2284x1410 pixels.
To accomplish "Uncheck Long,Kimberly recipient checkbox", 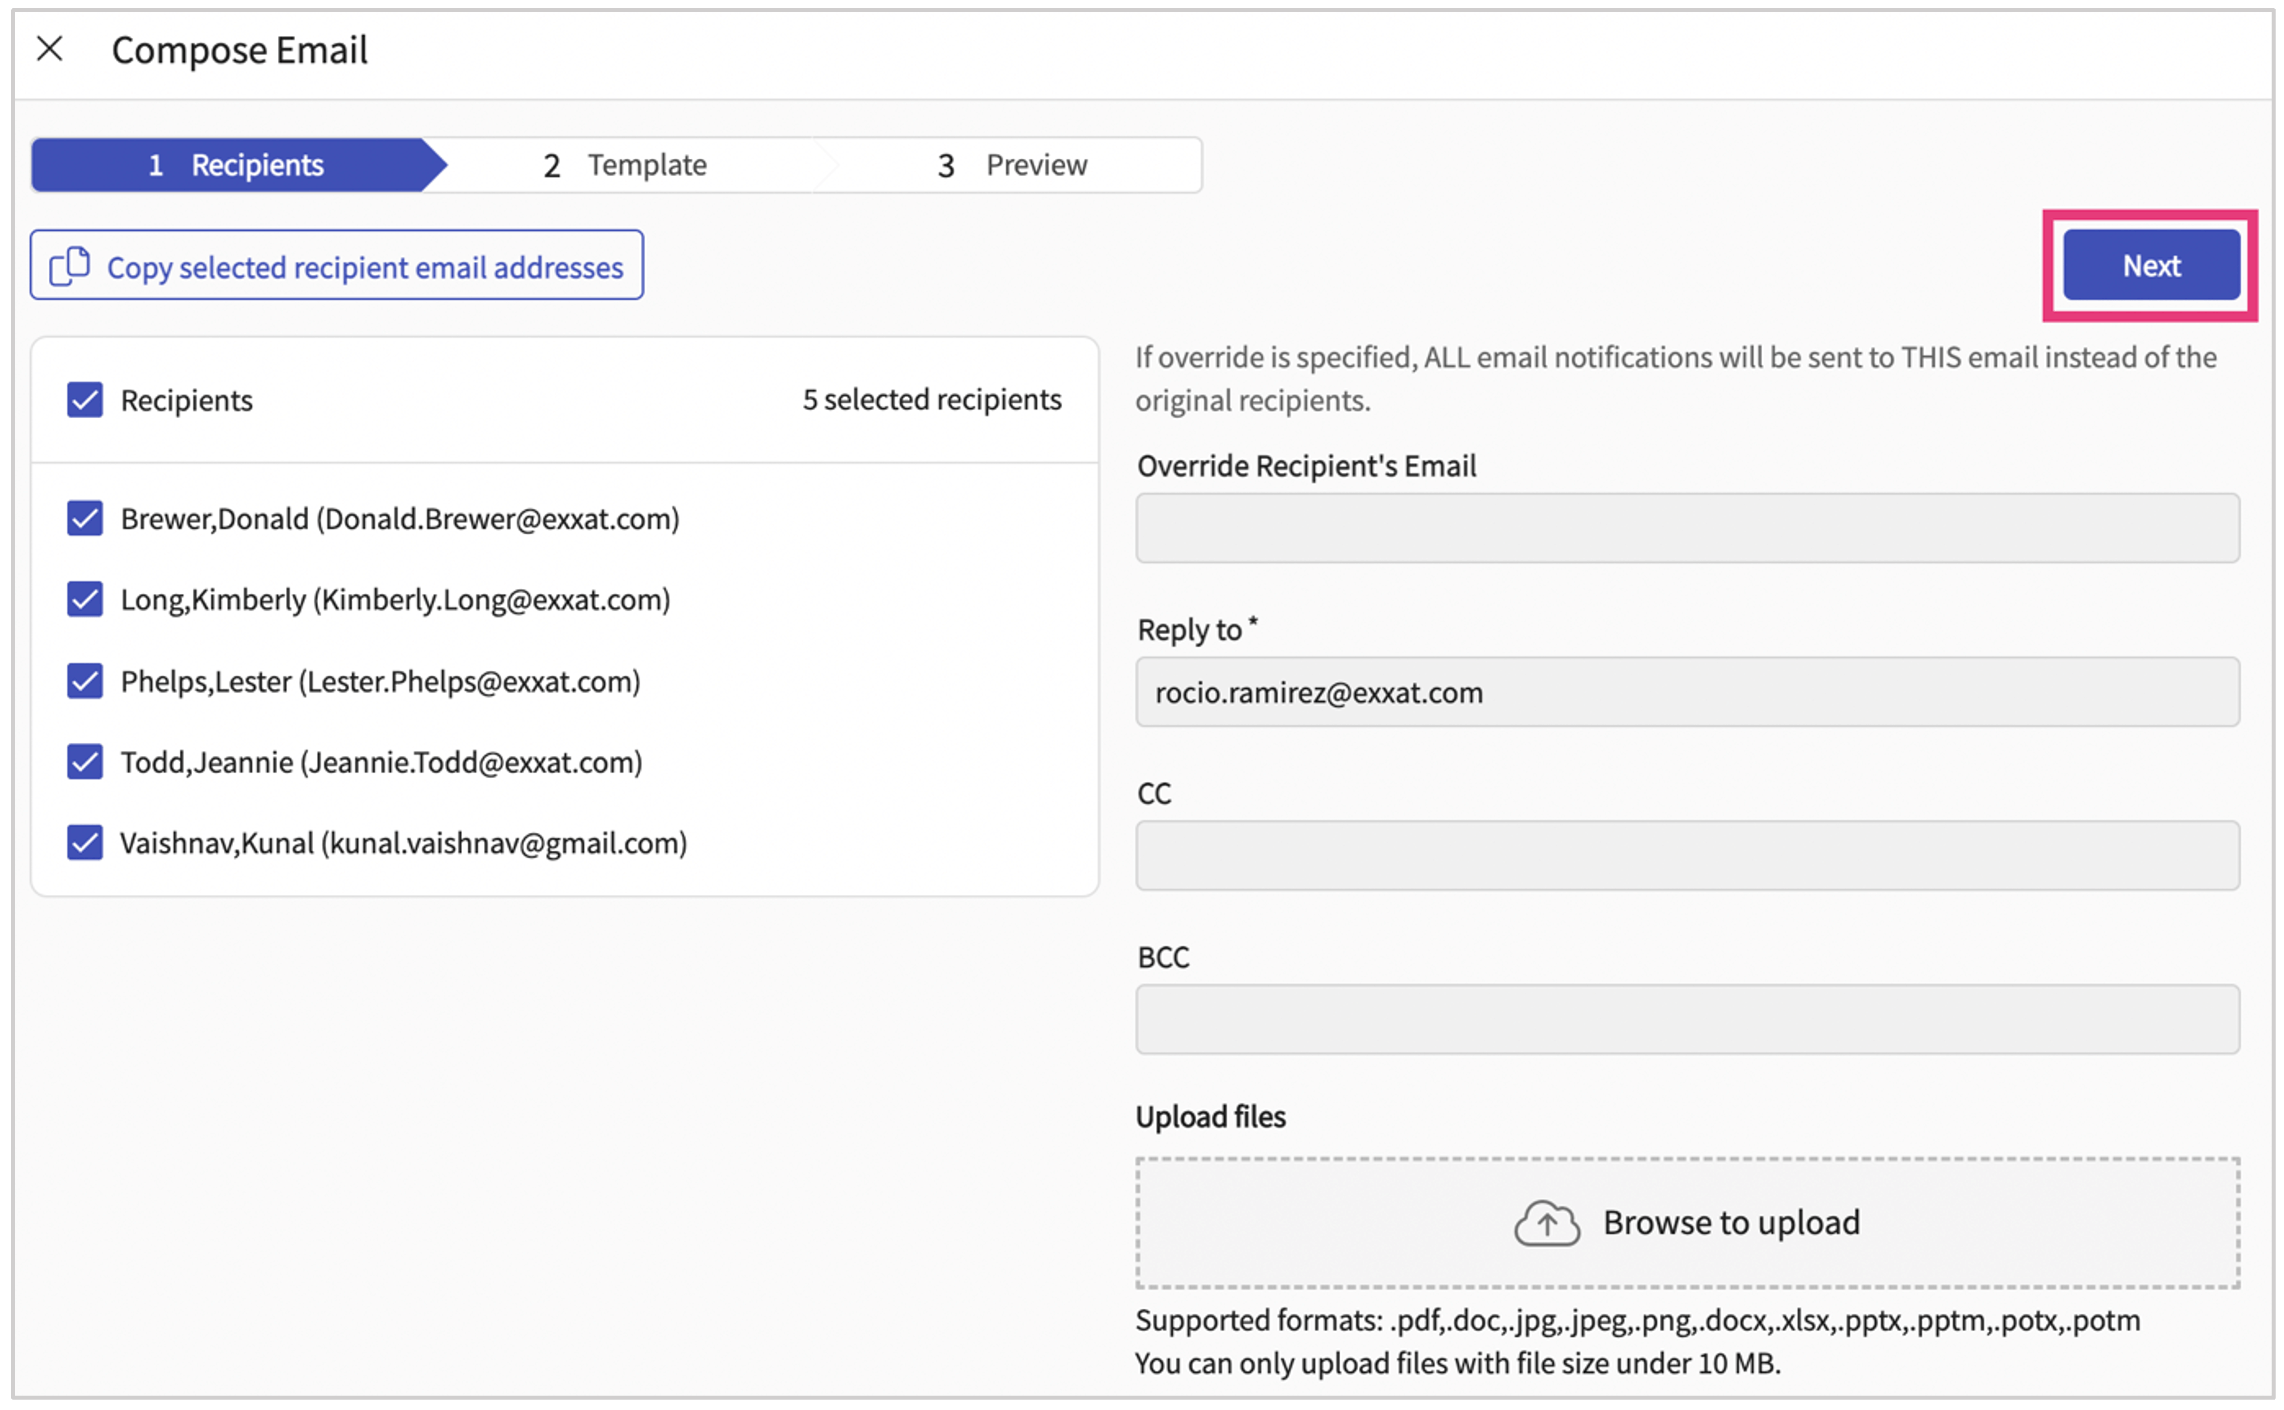I will (x=85, y=600).
